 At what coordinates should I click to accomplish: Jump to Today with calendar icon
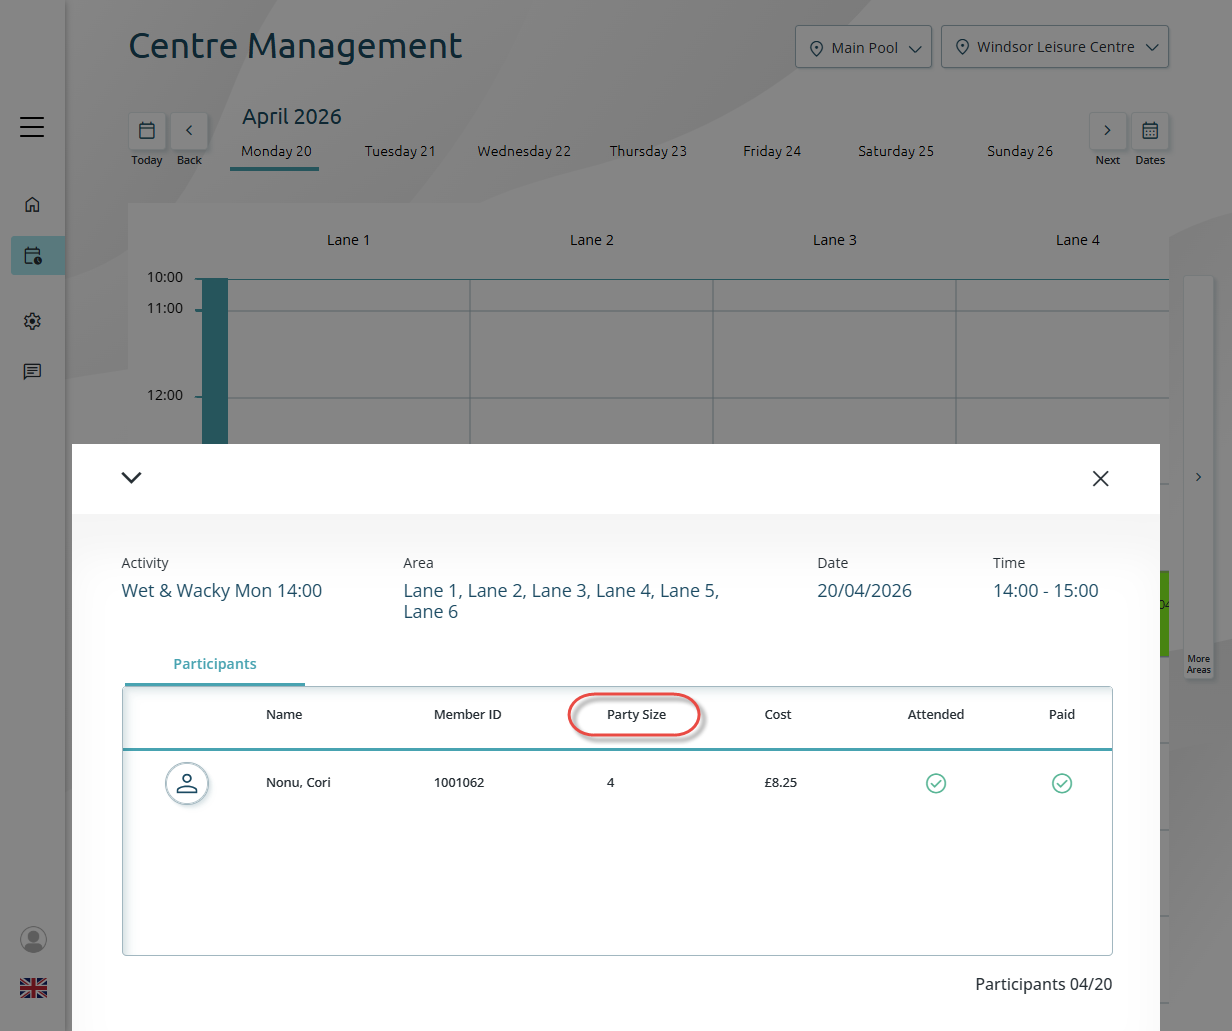[147, 131]
